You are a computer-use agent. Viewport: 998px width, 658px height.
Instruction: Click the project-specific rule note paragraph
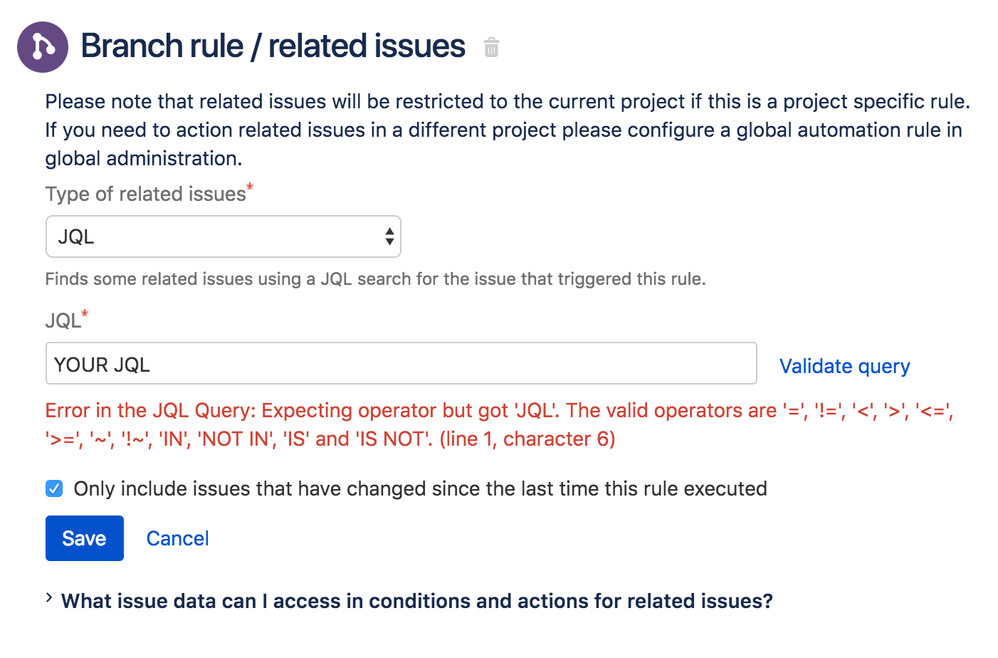[507, 130]
